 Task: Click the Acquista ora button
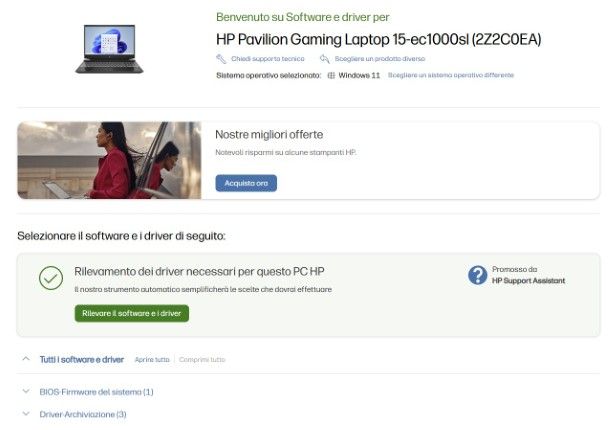[x=246, y=183]
